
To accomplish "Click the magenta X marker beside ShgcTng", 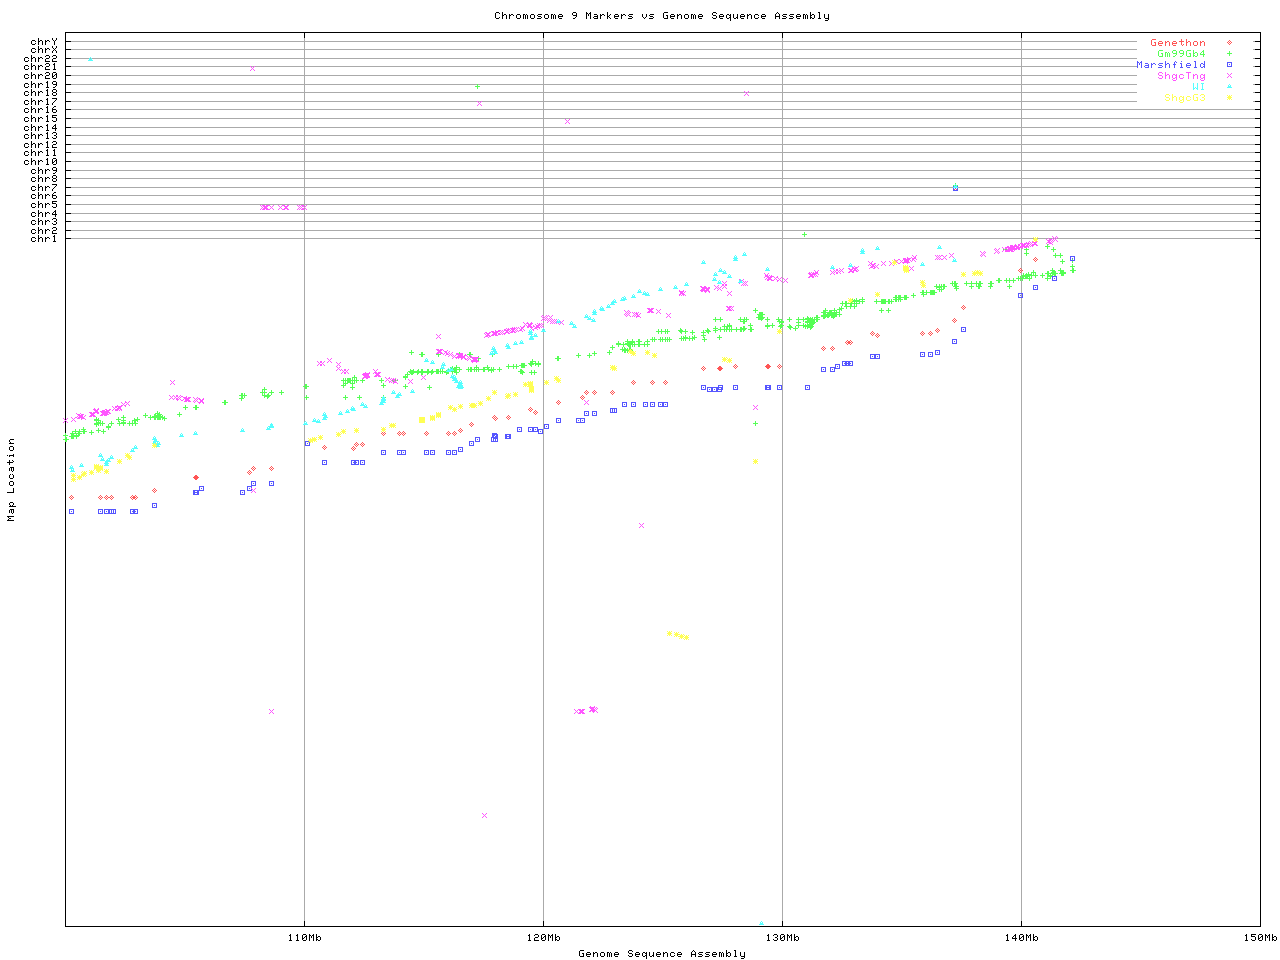I will [x=1229, y=76].
